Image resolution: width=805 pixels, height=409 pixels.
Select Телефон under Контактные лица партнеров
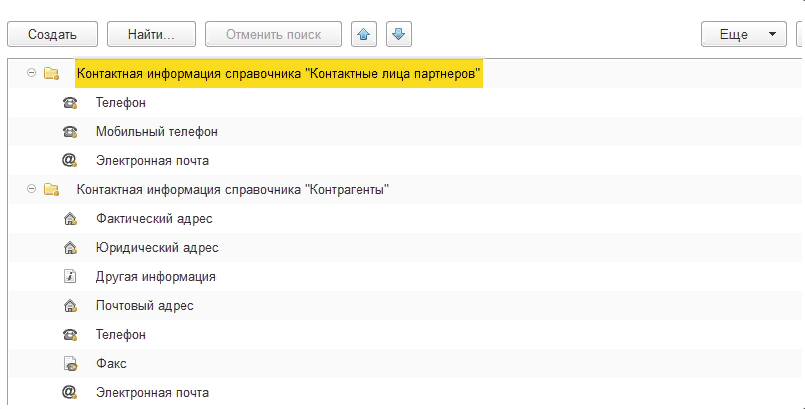coord(121,102)
